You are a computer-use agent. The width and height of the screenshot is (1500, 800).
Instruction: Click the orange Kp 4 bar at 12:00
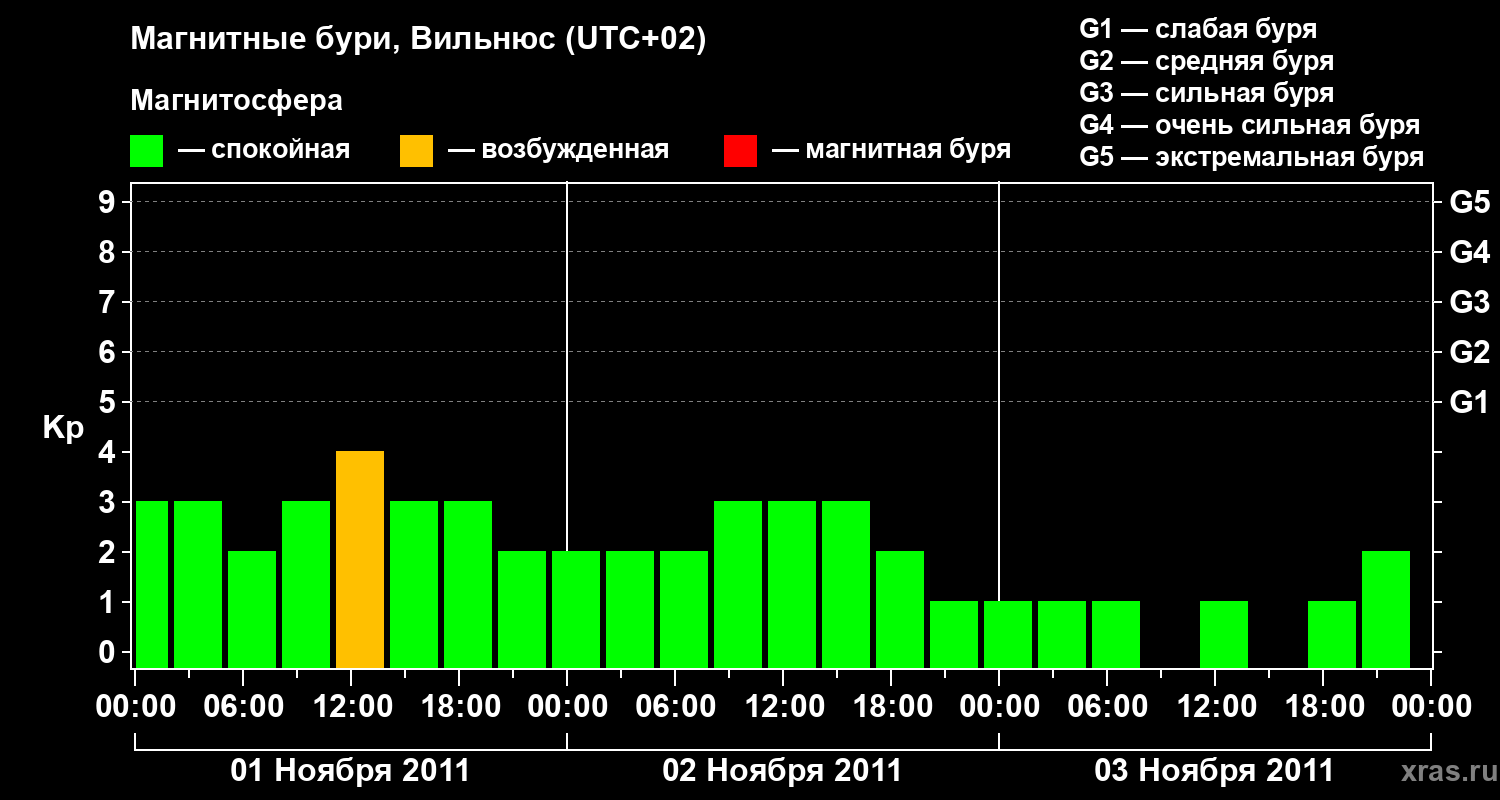pos(360,560)
